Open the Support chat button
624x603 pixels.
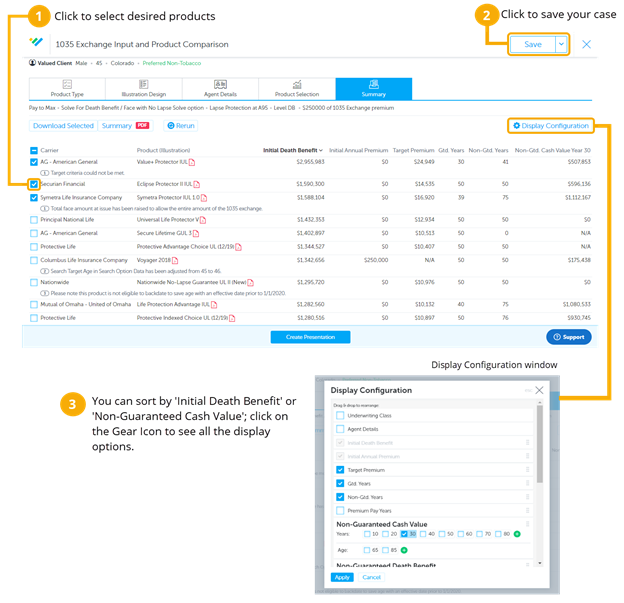pyautogui.click(x=569, y=337)
